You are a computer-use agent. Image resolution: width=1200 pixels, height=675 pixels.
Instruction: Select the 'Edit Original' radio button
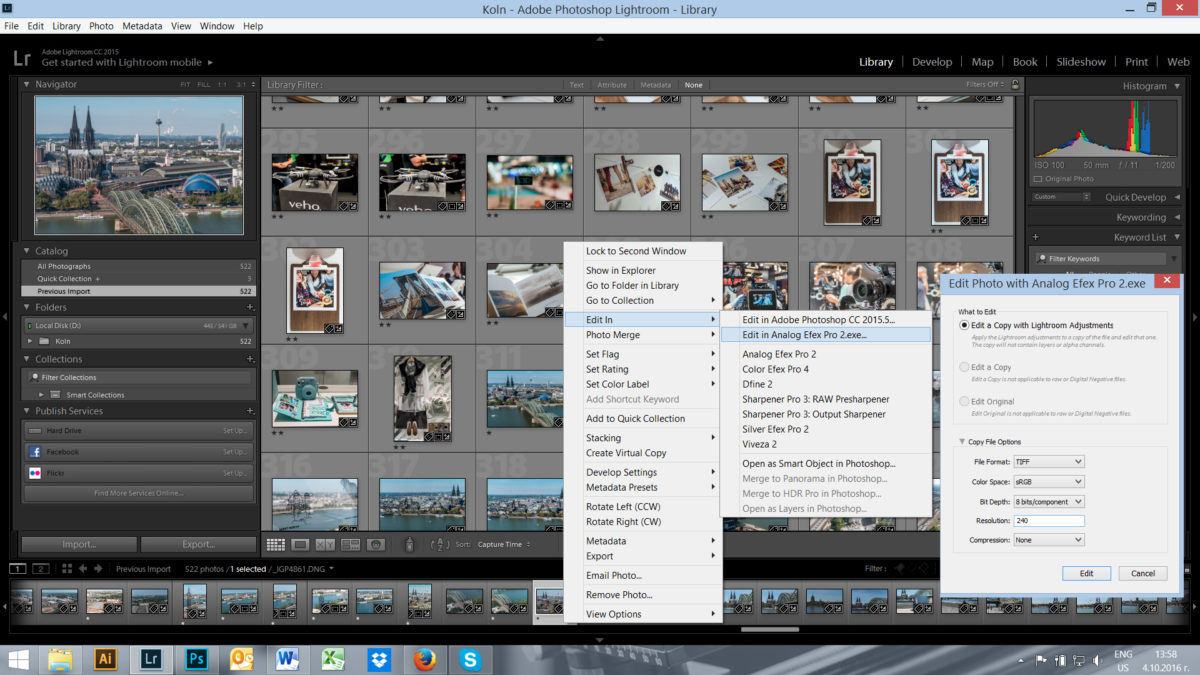(x=964, y=401)
